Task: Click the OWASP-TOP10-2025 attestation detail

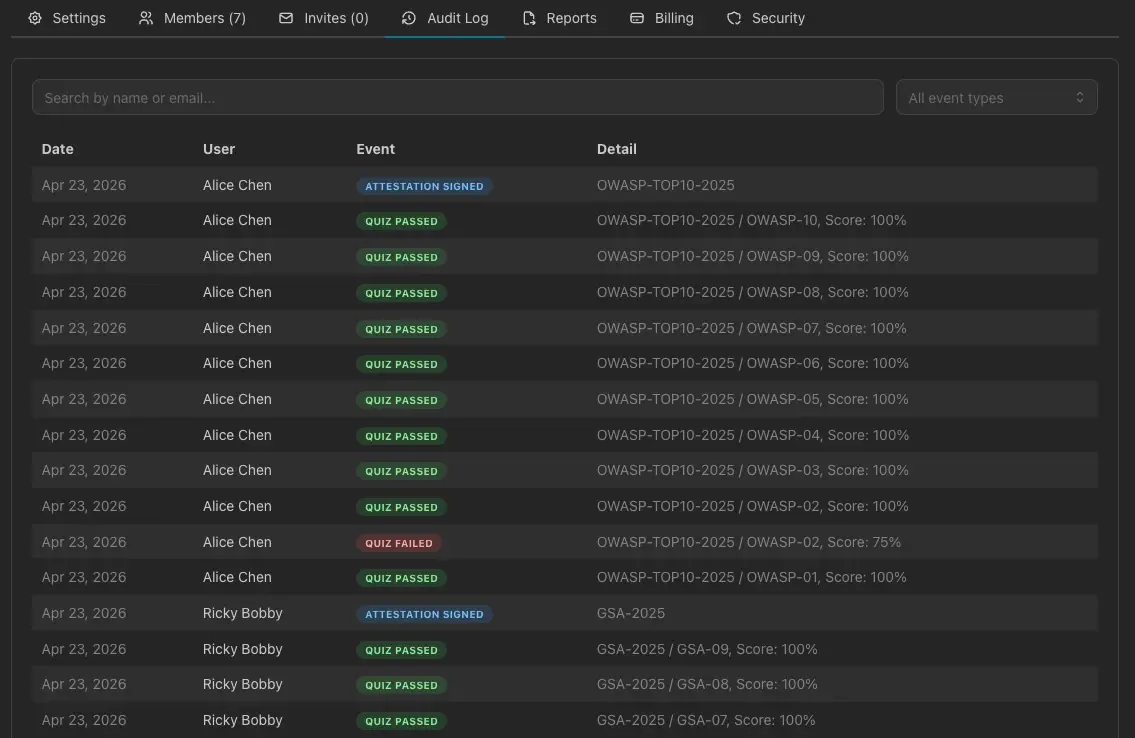Action: [x=666, y=186]
